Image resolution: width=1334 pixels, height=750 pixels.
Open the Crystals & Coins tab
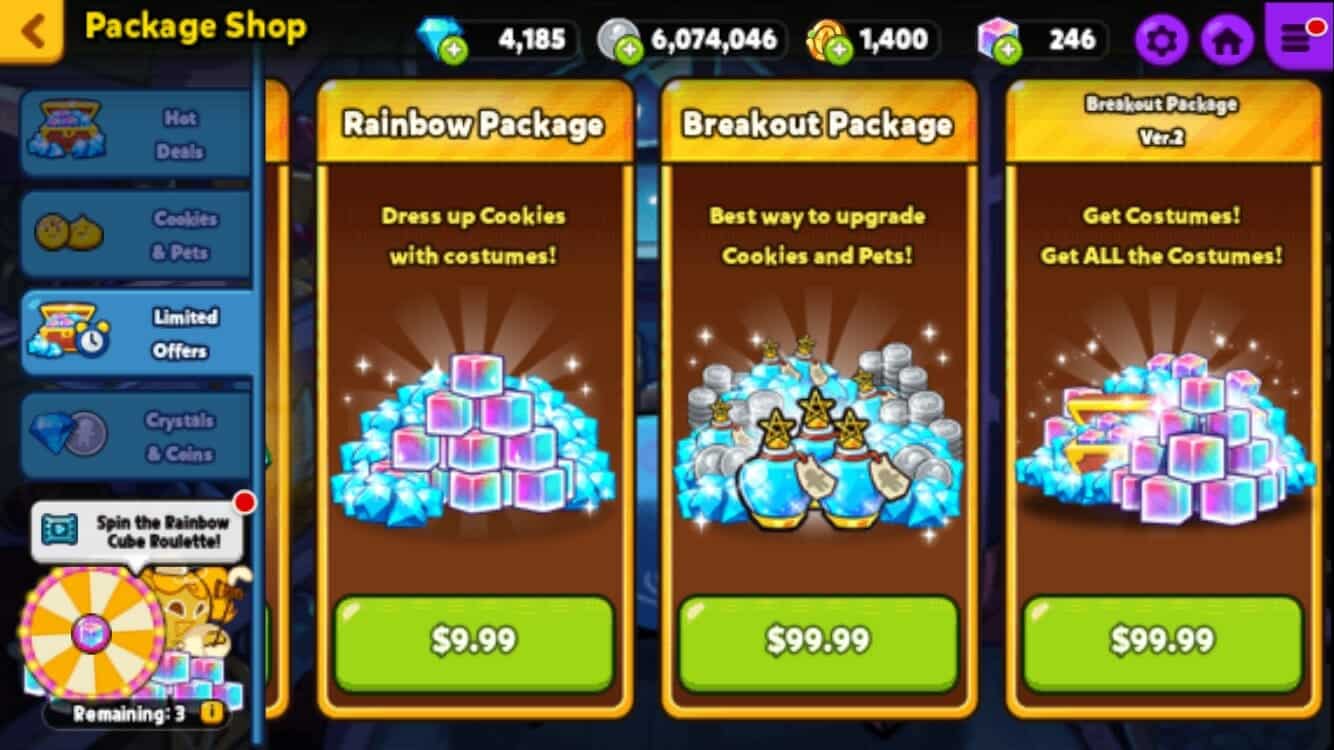coord(135,436)
